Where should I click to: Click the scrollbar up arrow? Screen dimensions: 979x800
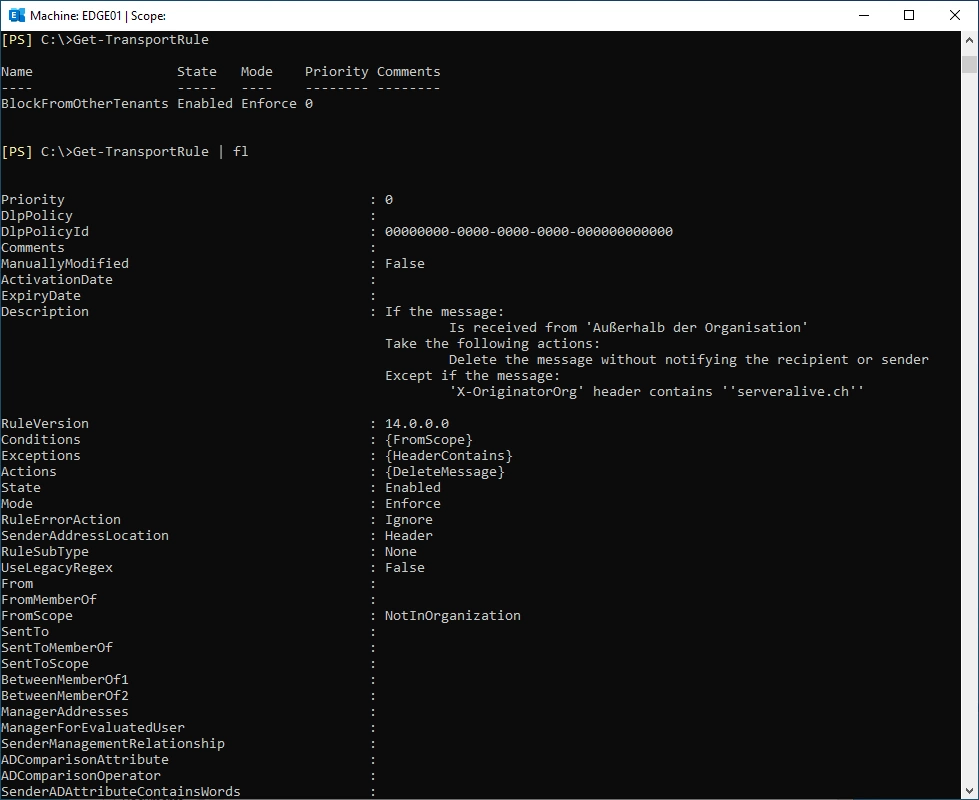(x=969, y=40)
